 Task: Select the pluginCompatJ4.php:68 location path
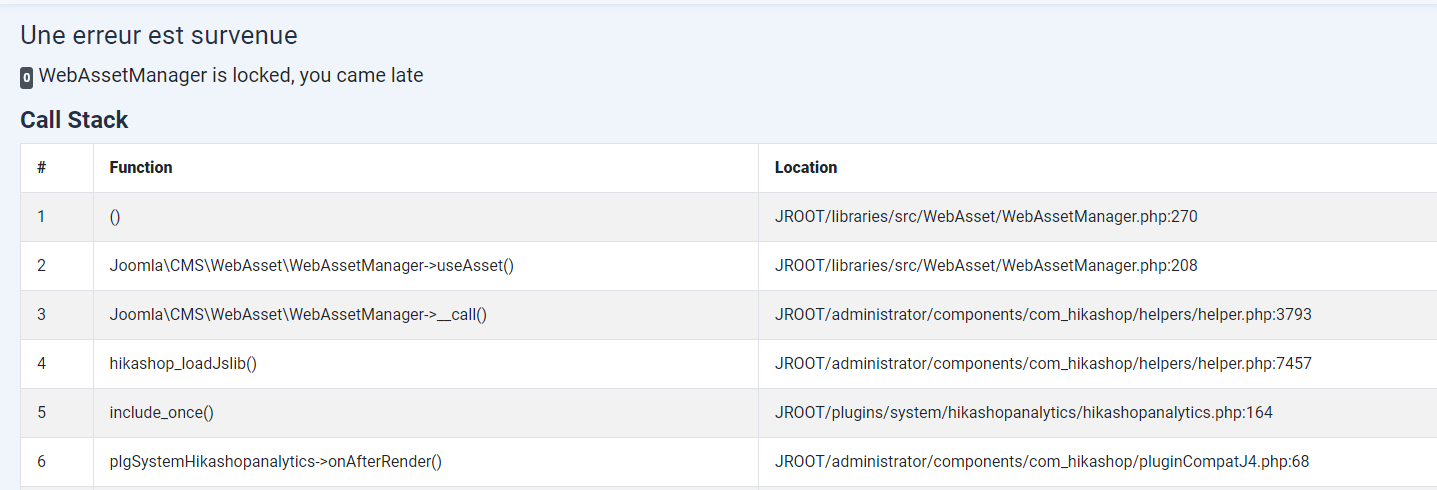[x=1042, y=462]
